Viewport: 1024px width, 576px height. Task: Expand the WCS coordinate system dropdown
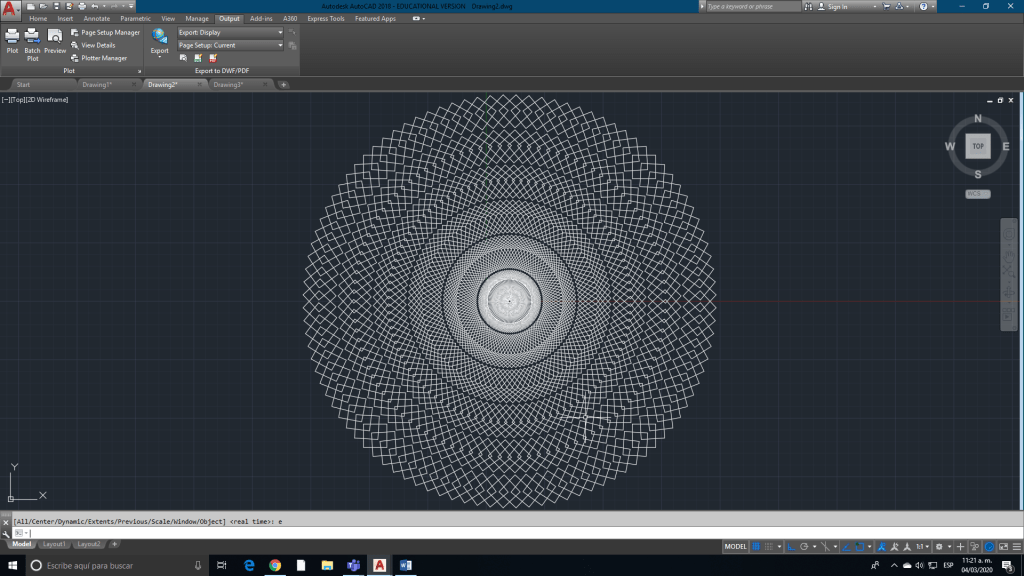pyautogui.click(x=978, y=194)
